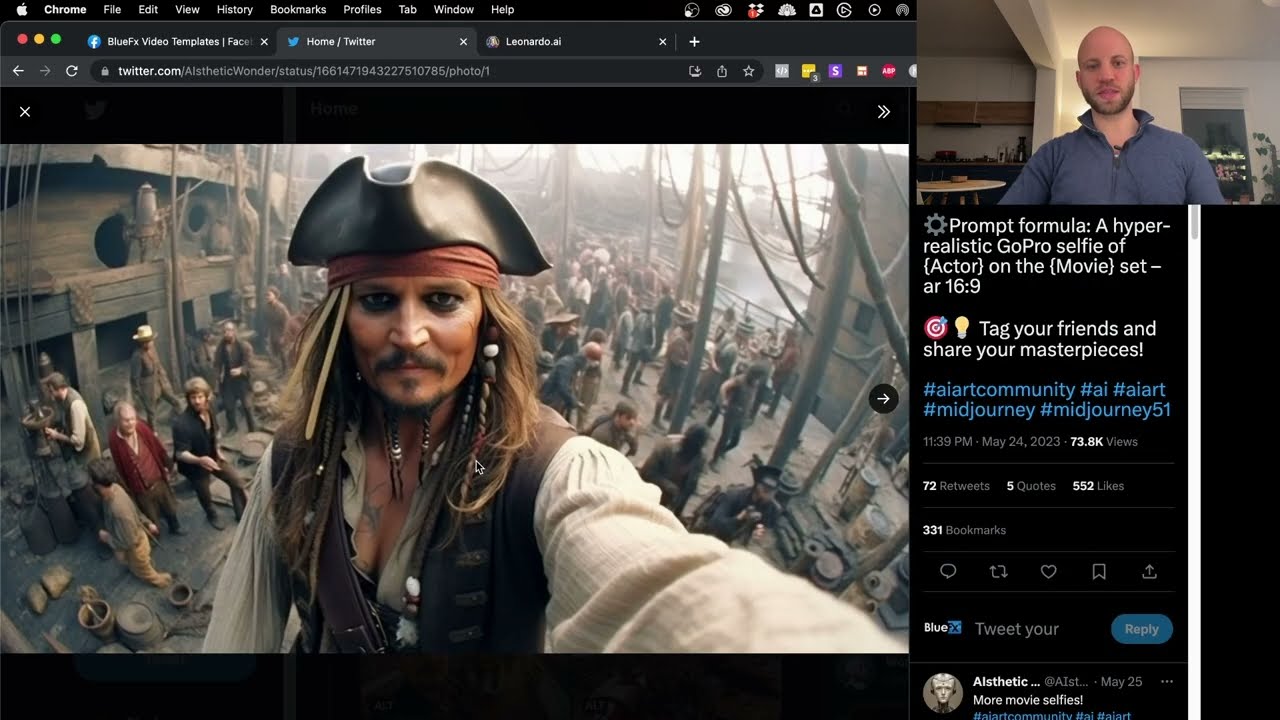
Task: Open the #aiart hashtag in the main tweet
Action: pos(1139,389)
